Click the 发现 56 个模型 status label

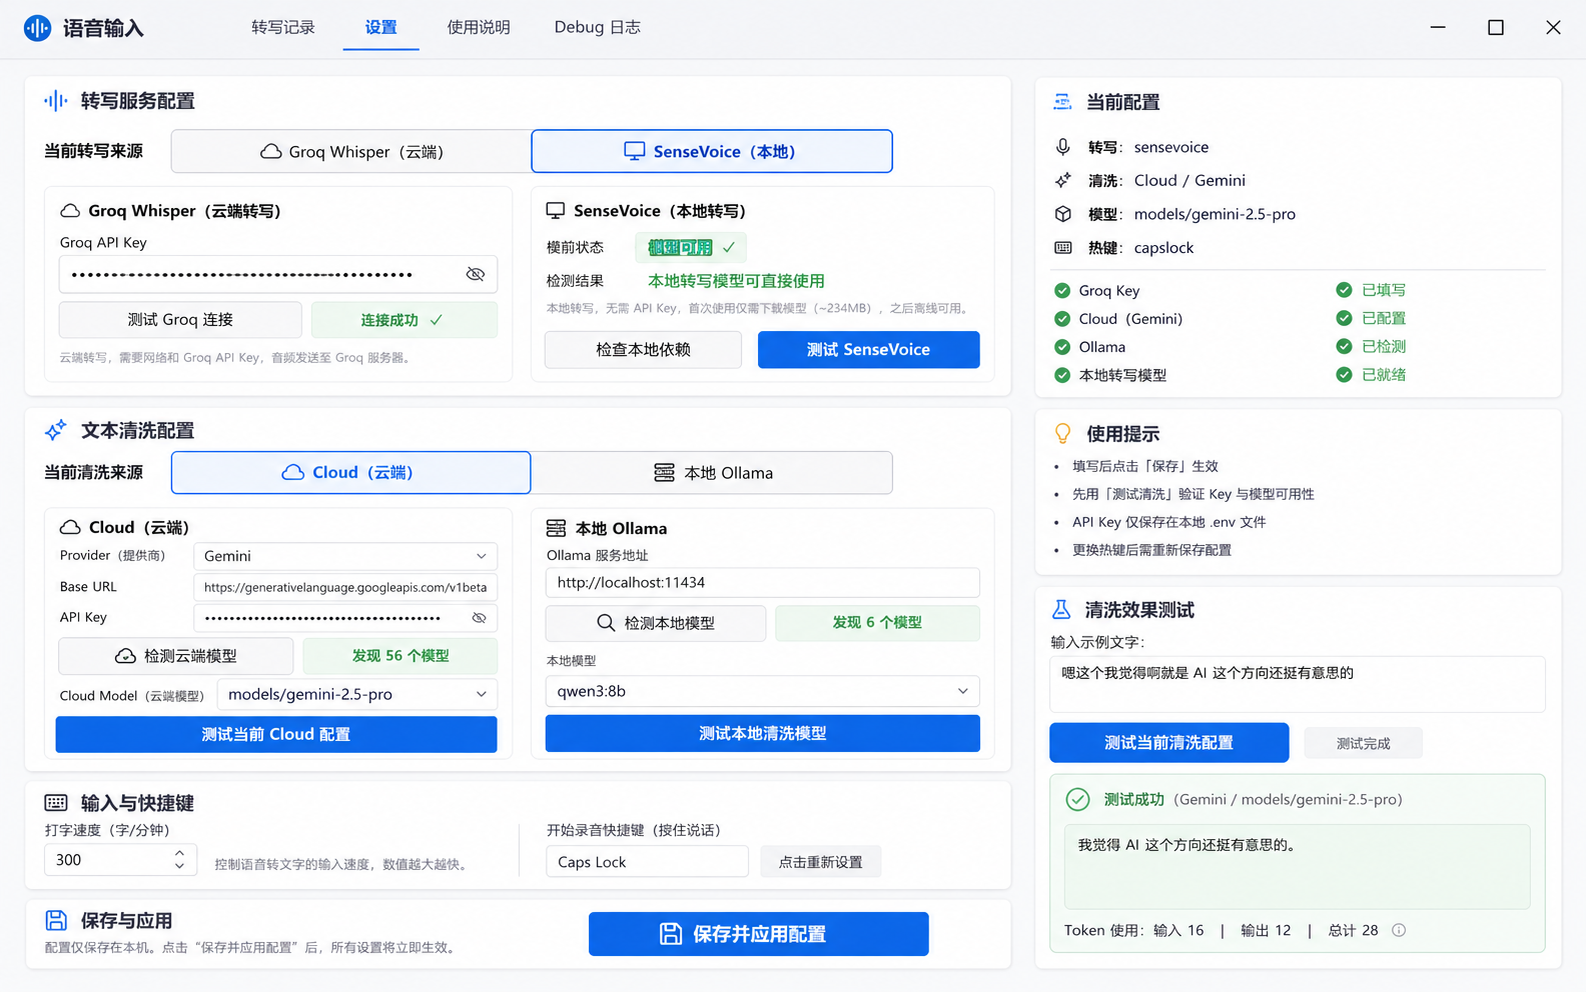click(x=400, y=656)
